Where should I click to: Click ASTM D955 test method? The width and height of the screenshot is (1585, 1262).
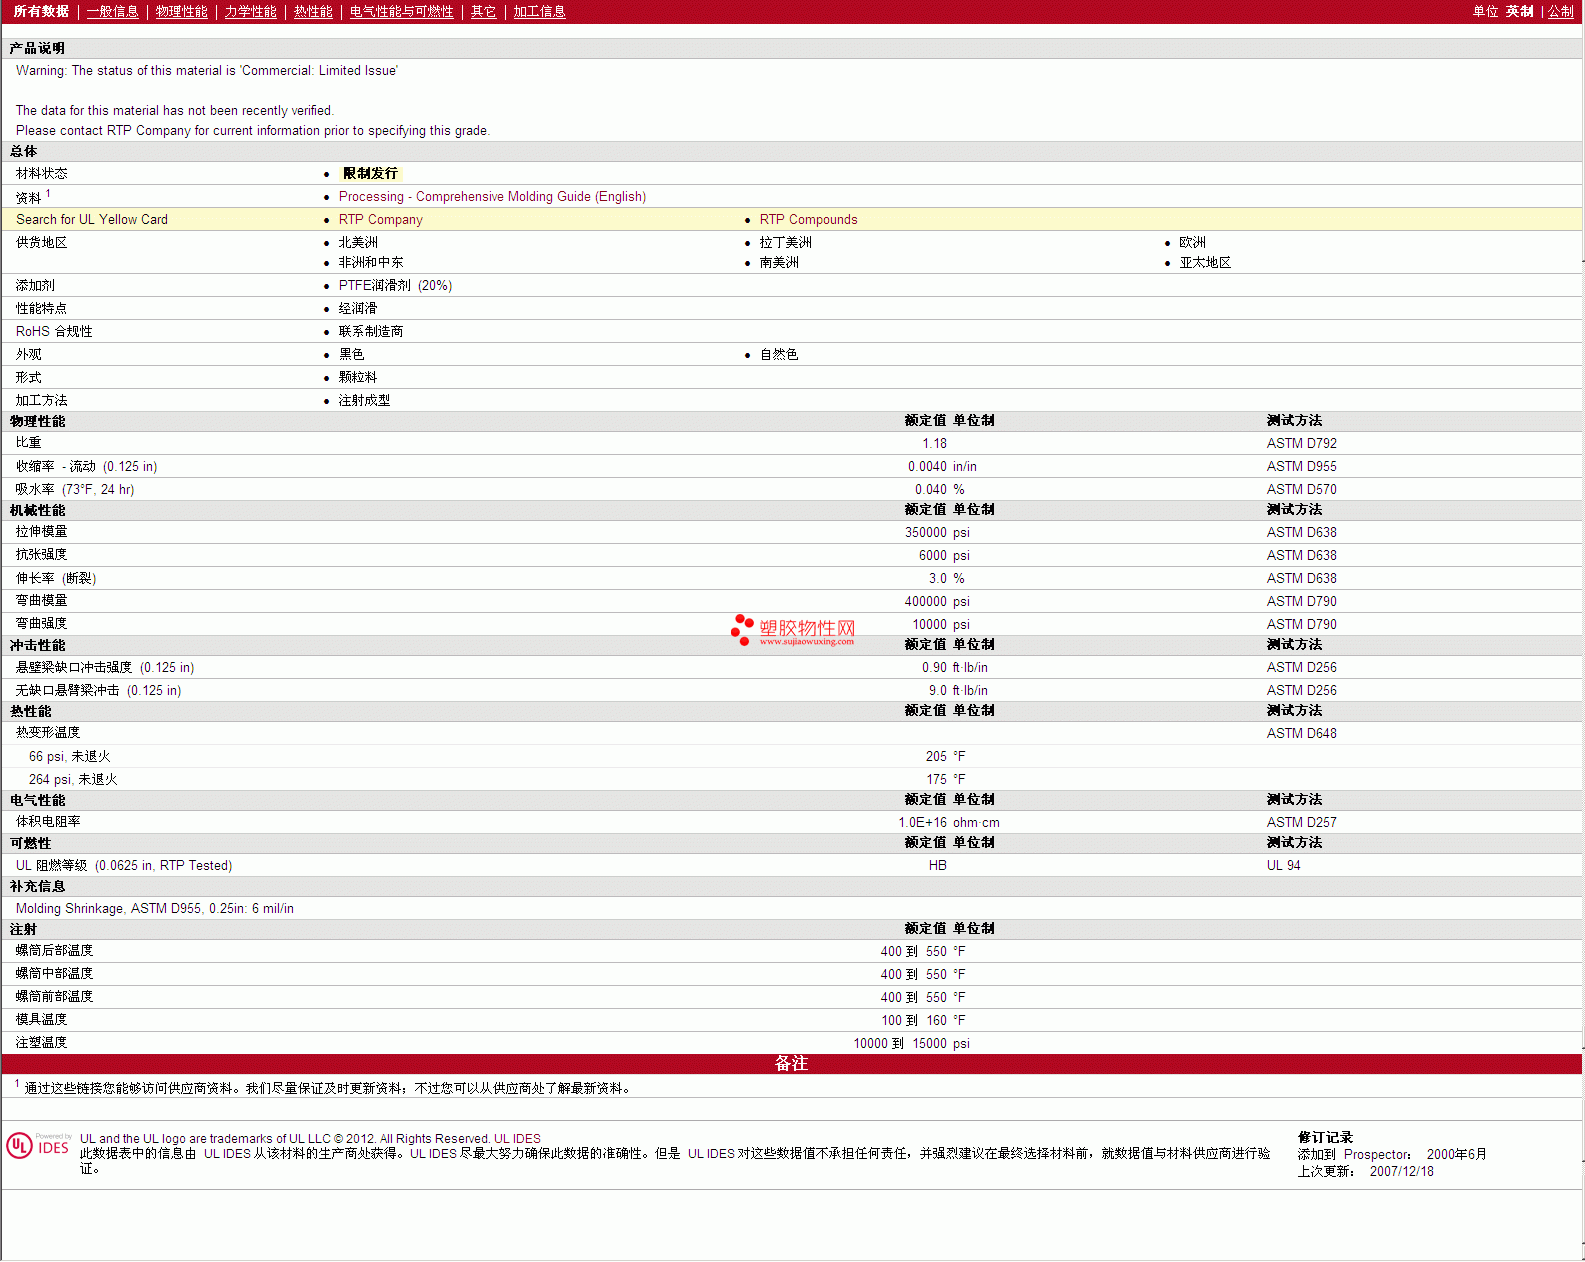click(1301, 467)
